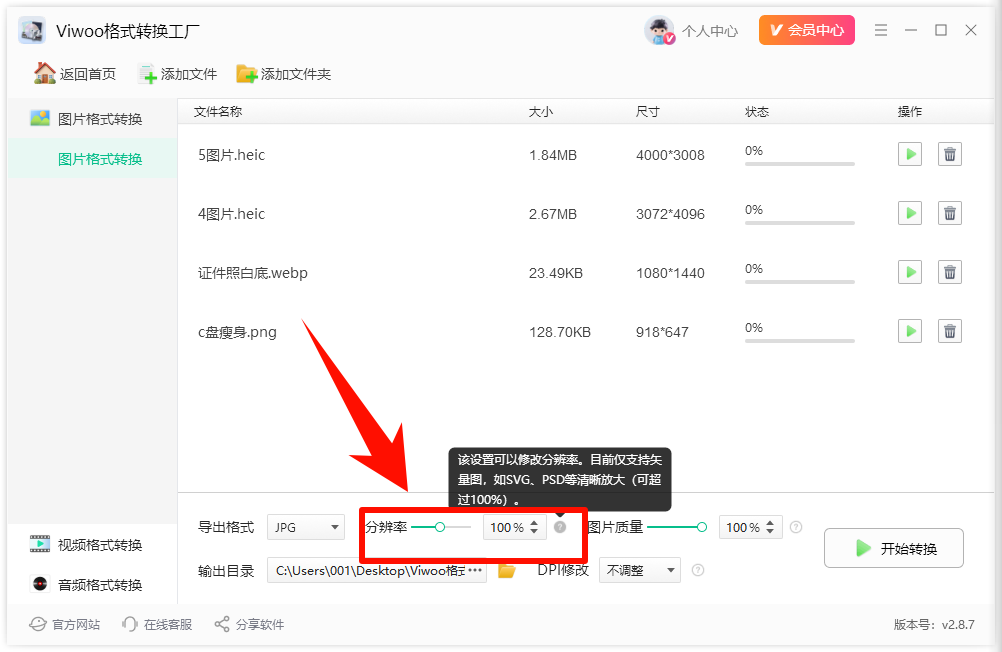This screenshot has height=652, width=1002.
Task: Open the hamburger menu icon in title bar
Action: tap(881, 30)
